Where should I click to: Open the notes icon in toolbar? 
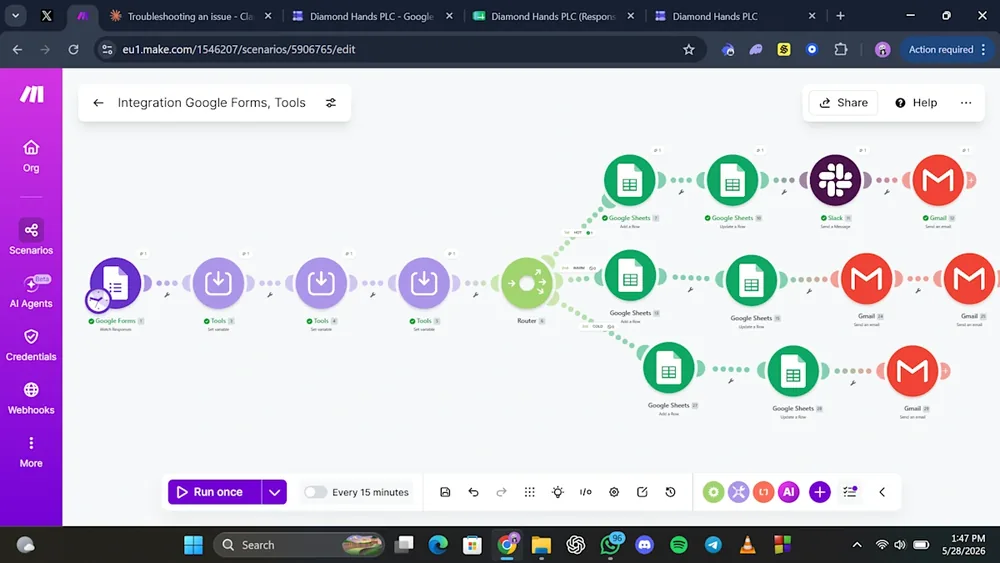(x=642, y=492)
